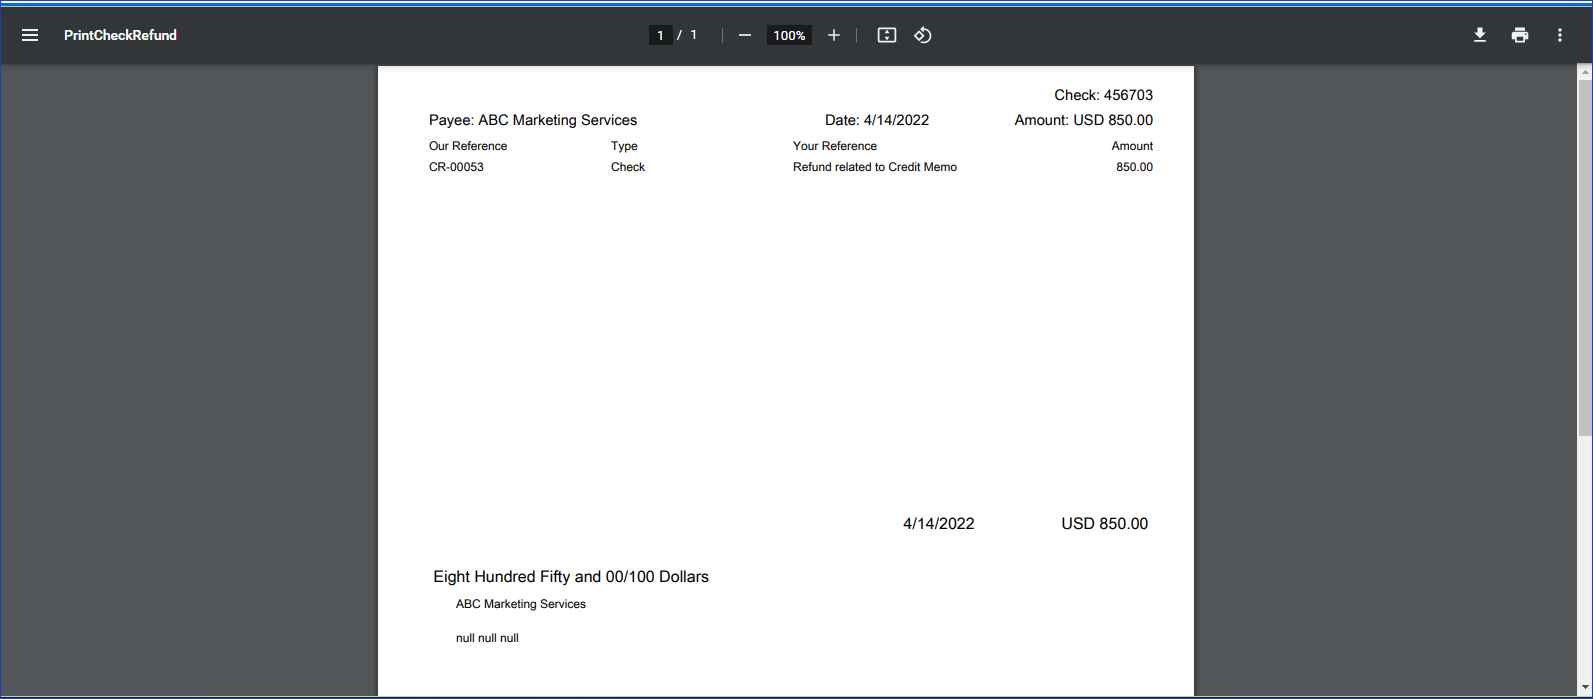
Task: Click the 'Payee: ABC Marketing Services' header
Action: pos(532,120)
